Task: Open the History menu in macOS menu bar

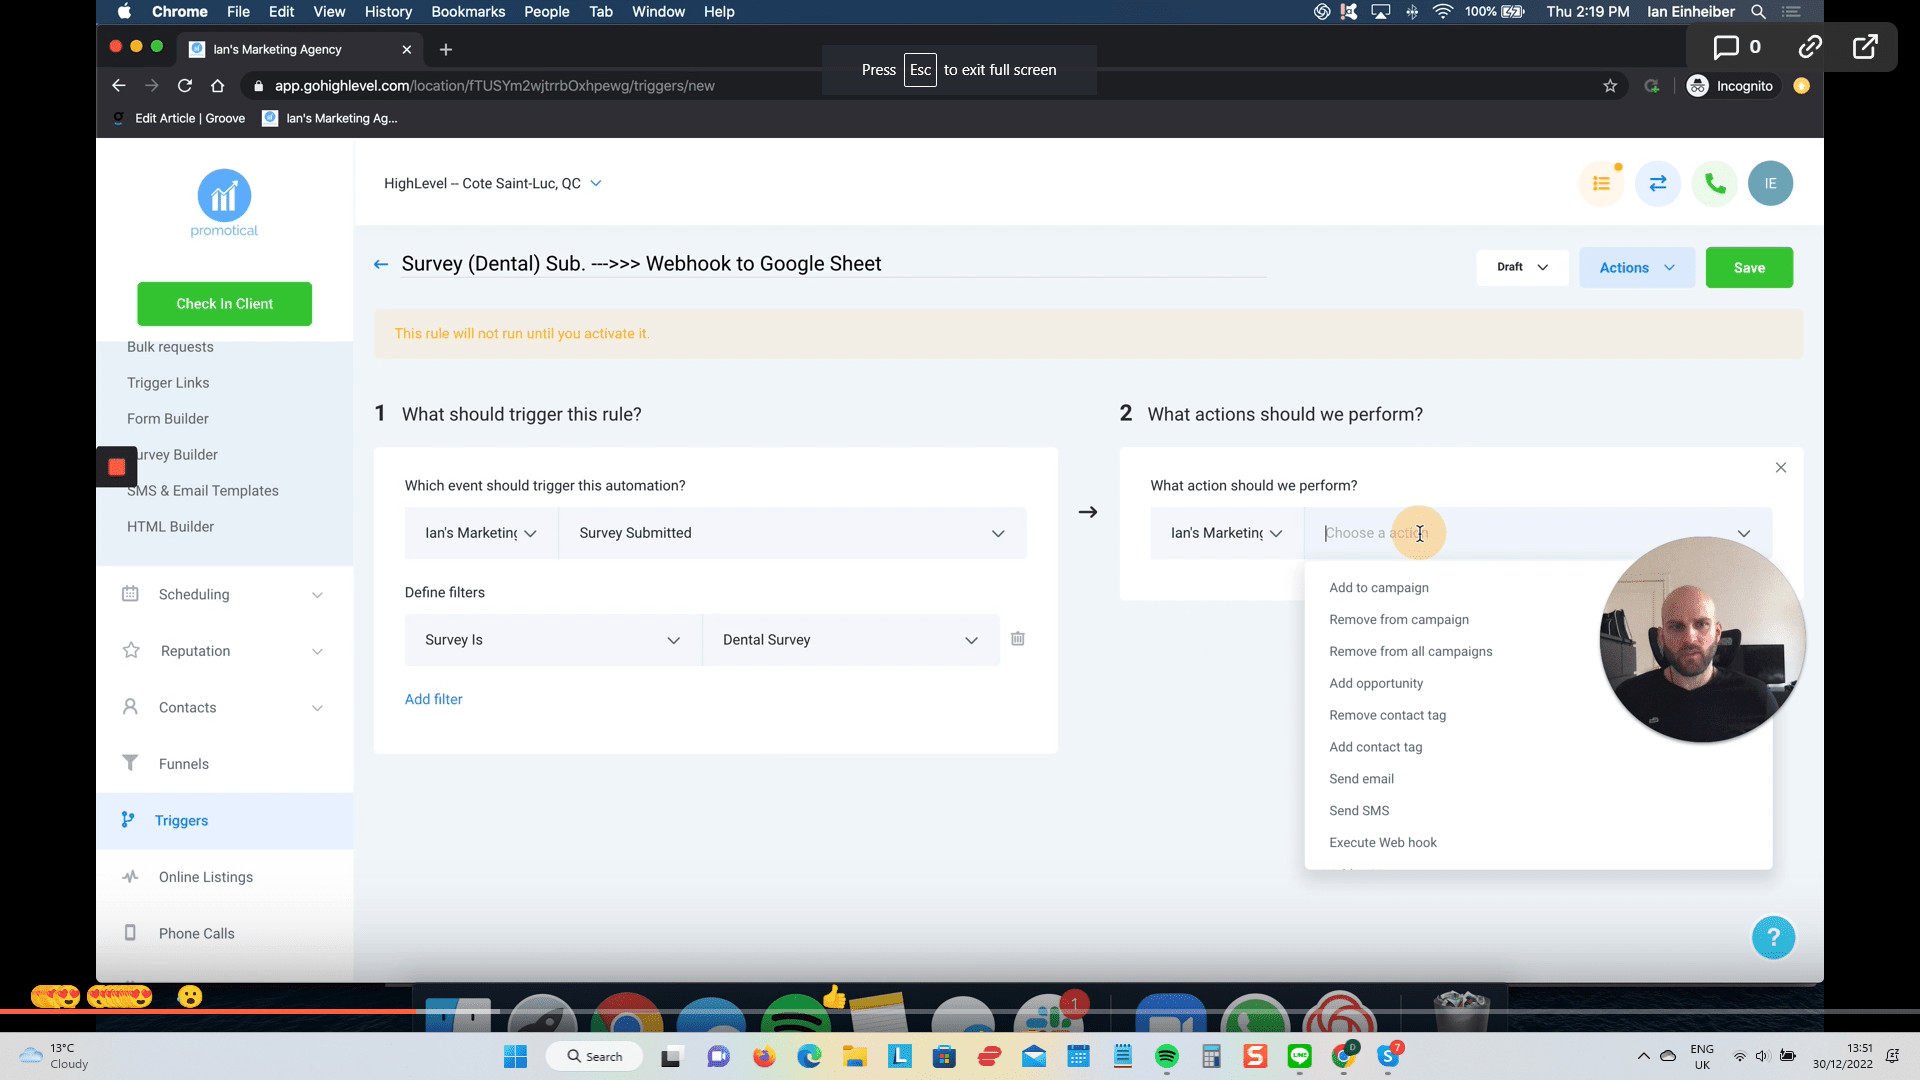Action: [x=388, y=12]
